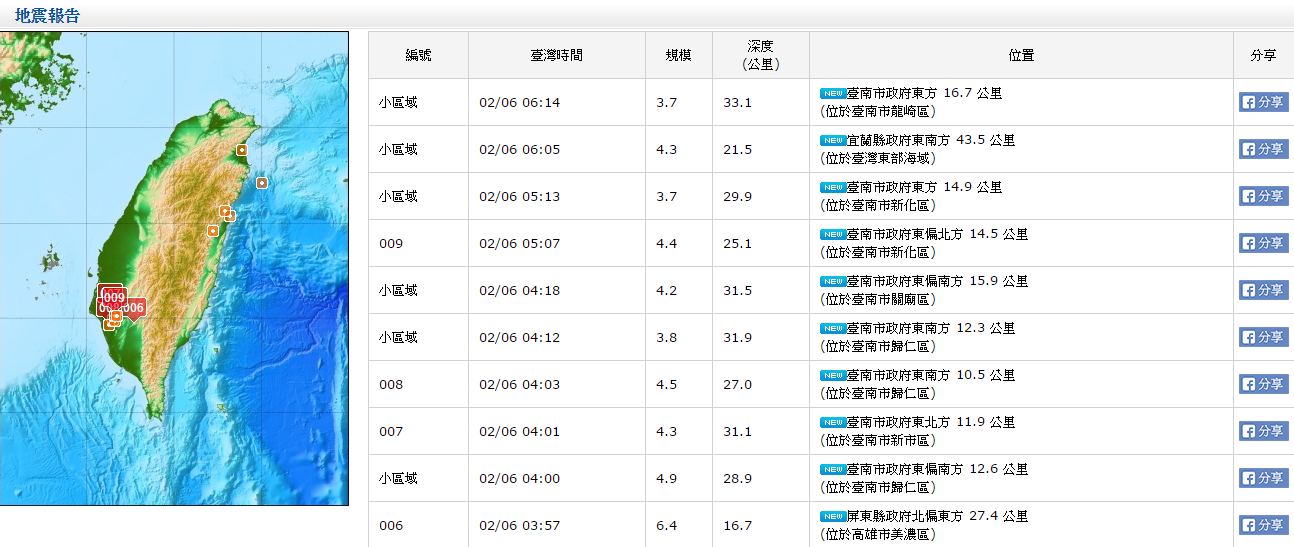
Task: Select offshore epicenter marker east of Yilan
Action: click(261, 183)
